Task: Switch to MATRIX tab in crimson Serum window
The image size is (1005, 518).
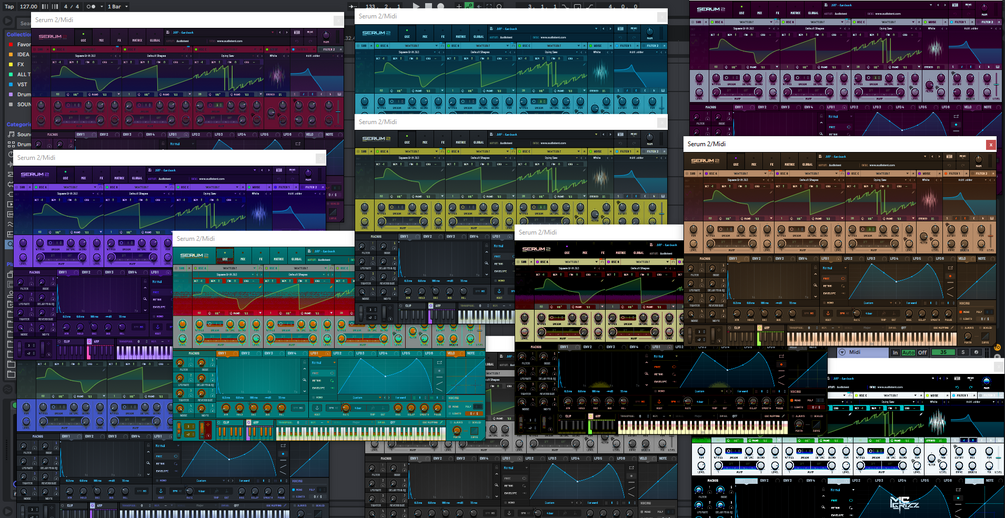Action: point(137,37)
